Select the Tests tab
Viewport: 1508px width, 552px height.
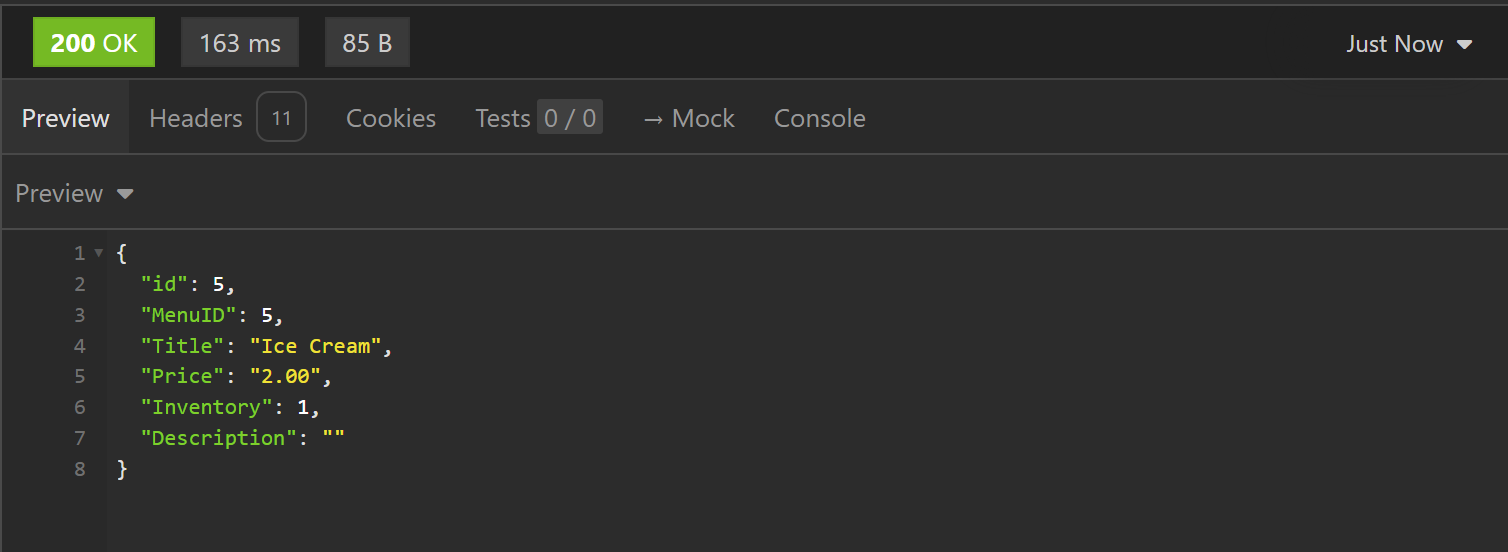(502, 118)
